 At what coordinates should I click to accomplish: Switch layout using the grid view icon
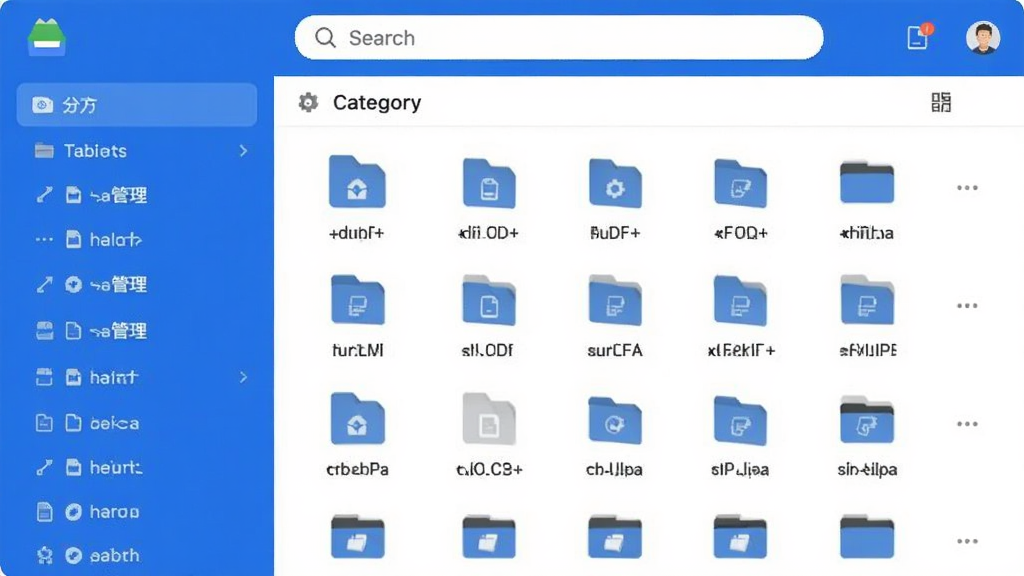(x=941, y=103)
